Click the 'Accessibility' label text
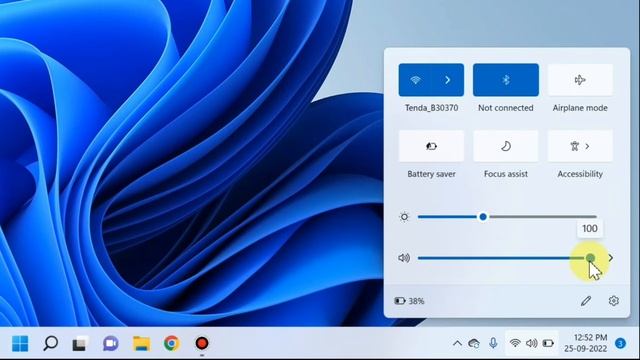Image resolution: width=640 pixels, height=360 pixels. coord(580,174)
